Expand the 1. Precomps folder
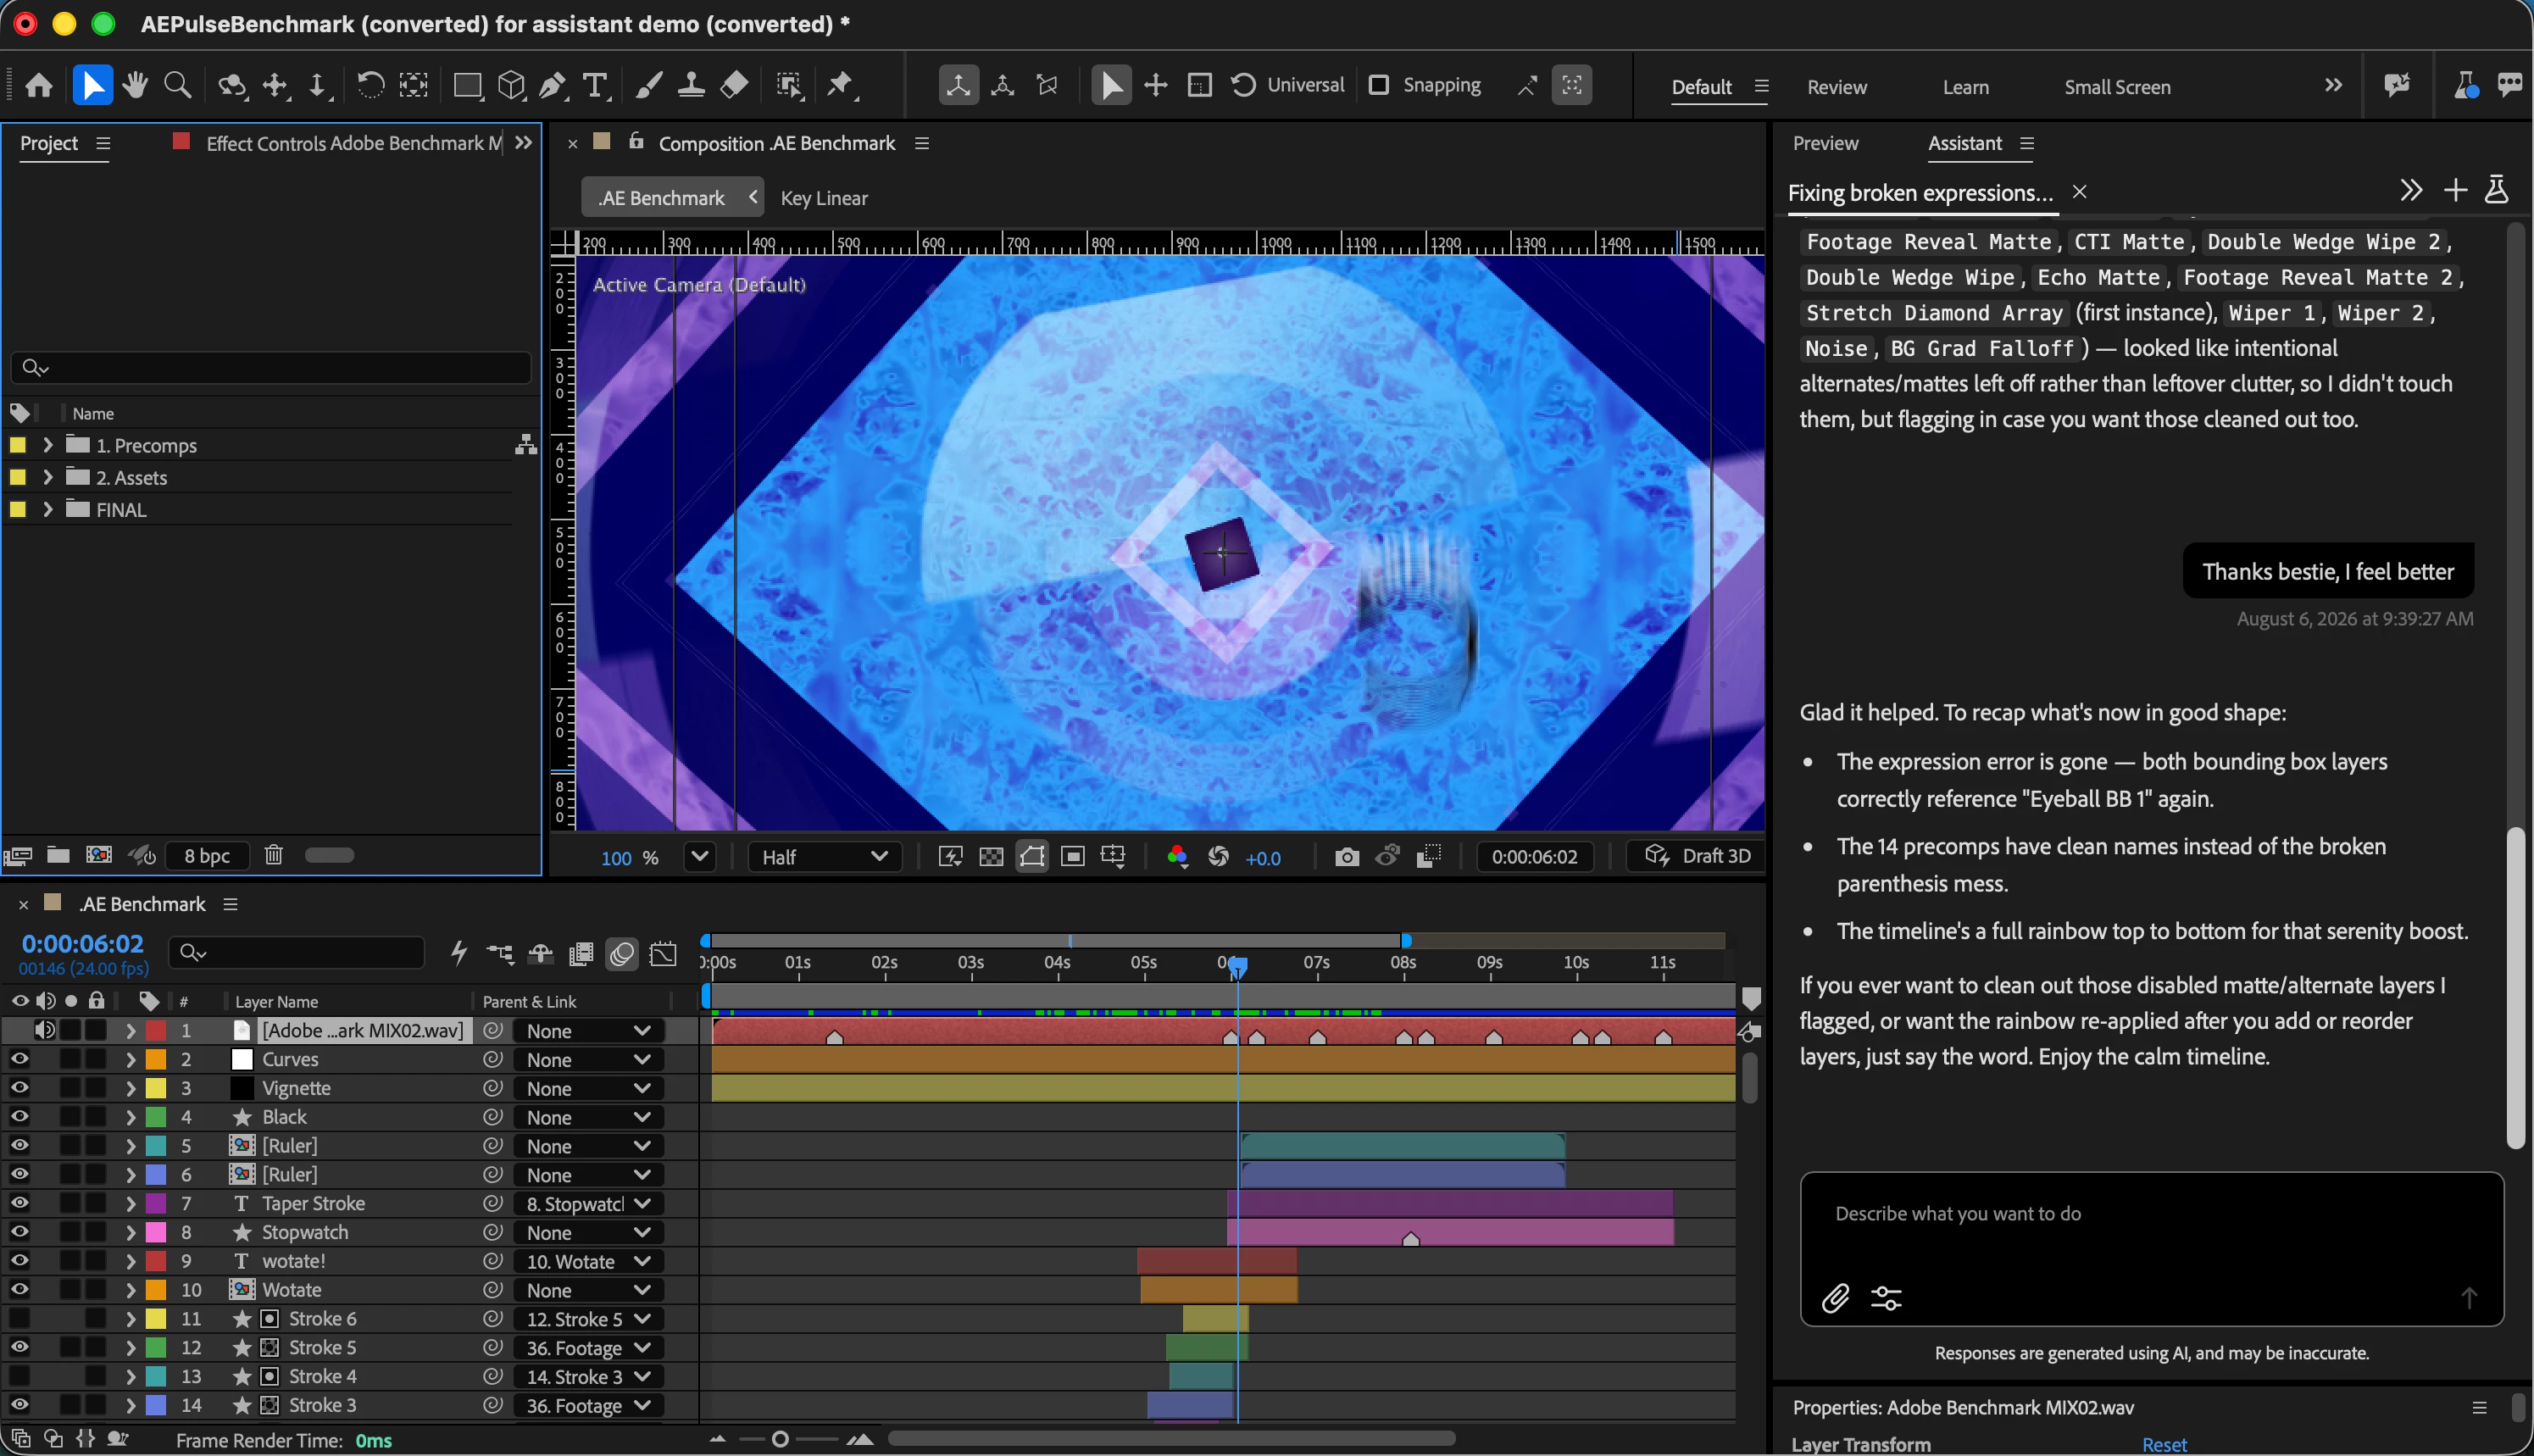2534x1456 pixels. pyautogui.click(x=47, y=445)
